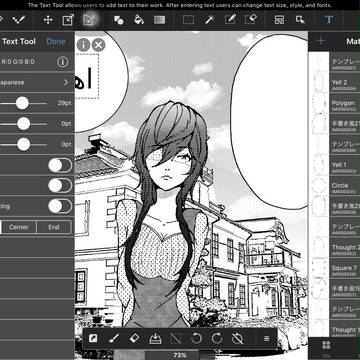Viewport: 360px width, 360px height.
Task: Tap the Text Tool panel title
Action: 19,41
